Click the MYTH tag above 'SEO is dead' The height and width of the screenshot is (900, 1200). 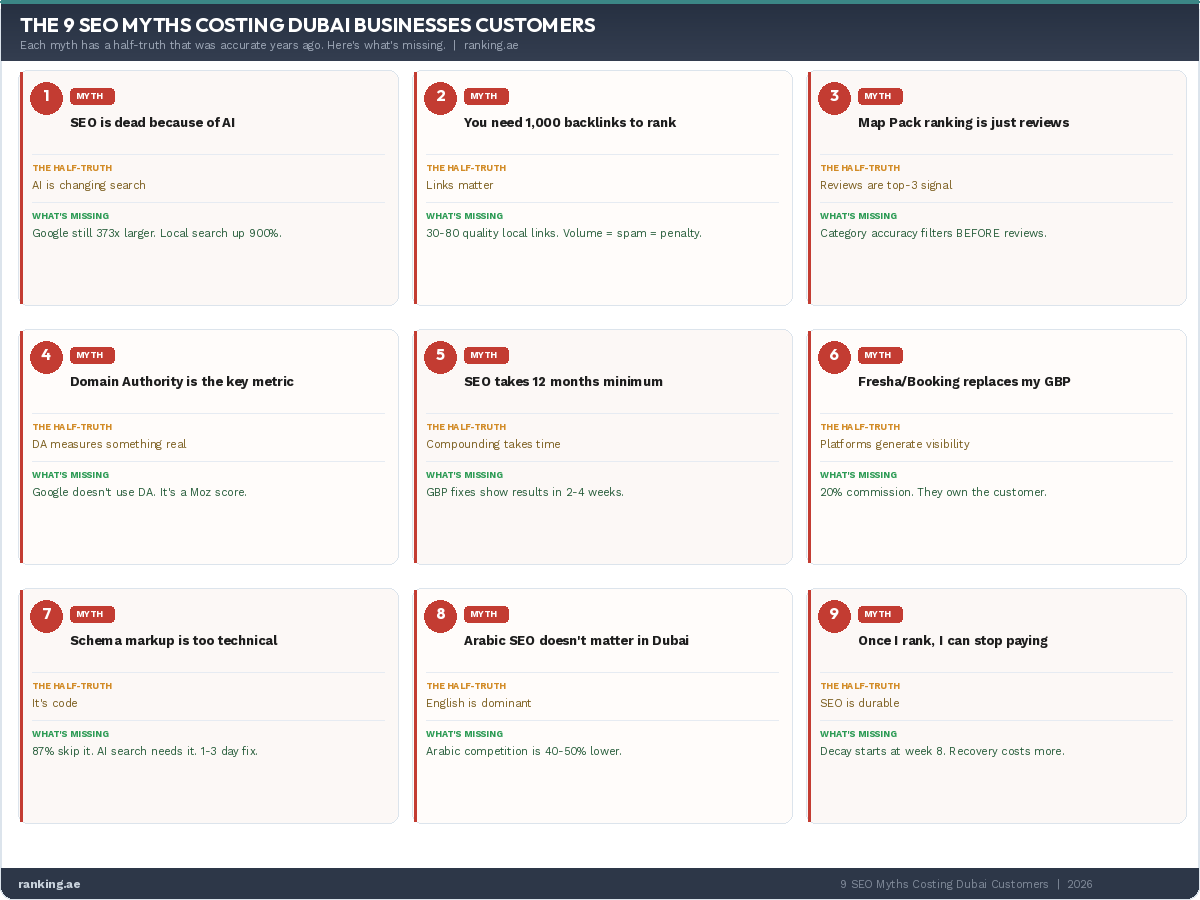pyautogui.click(x=92, y=96)
